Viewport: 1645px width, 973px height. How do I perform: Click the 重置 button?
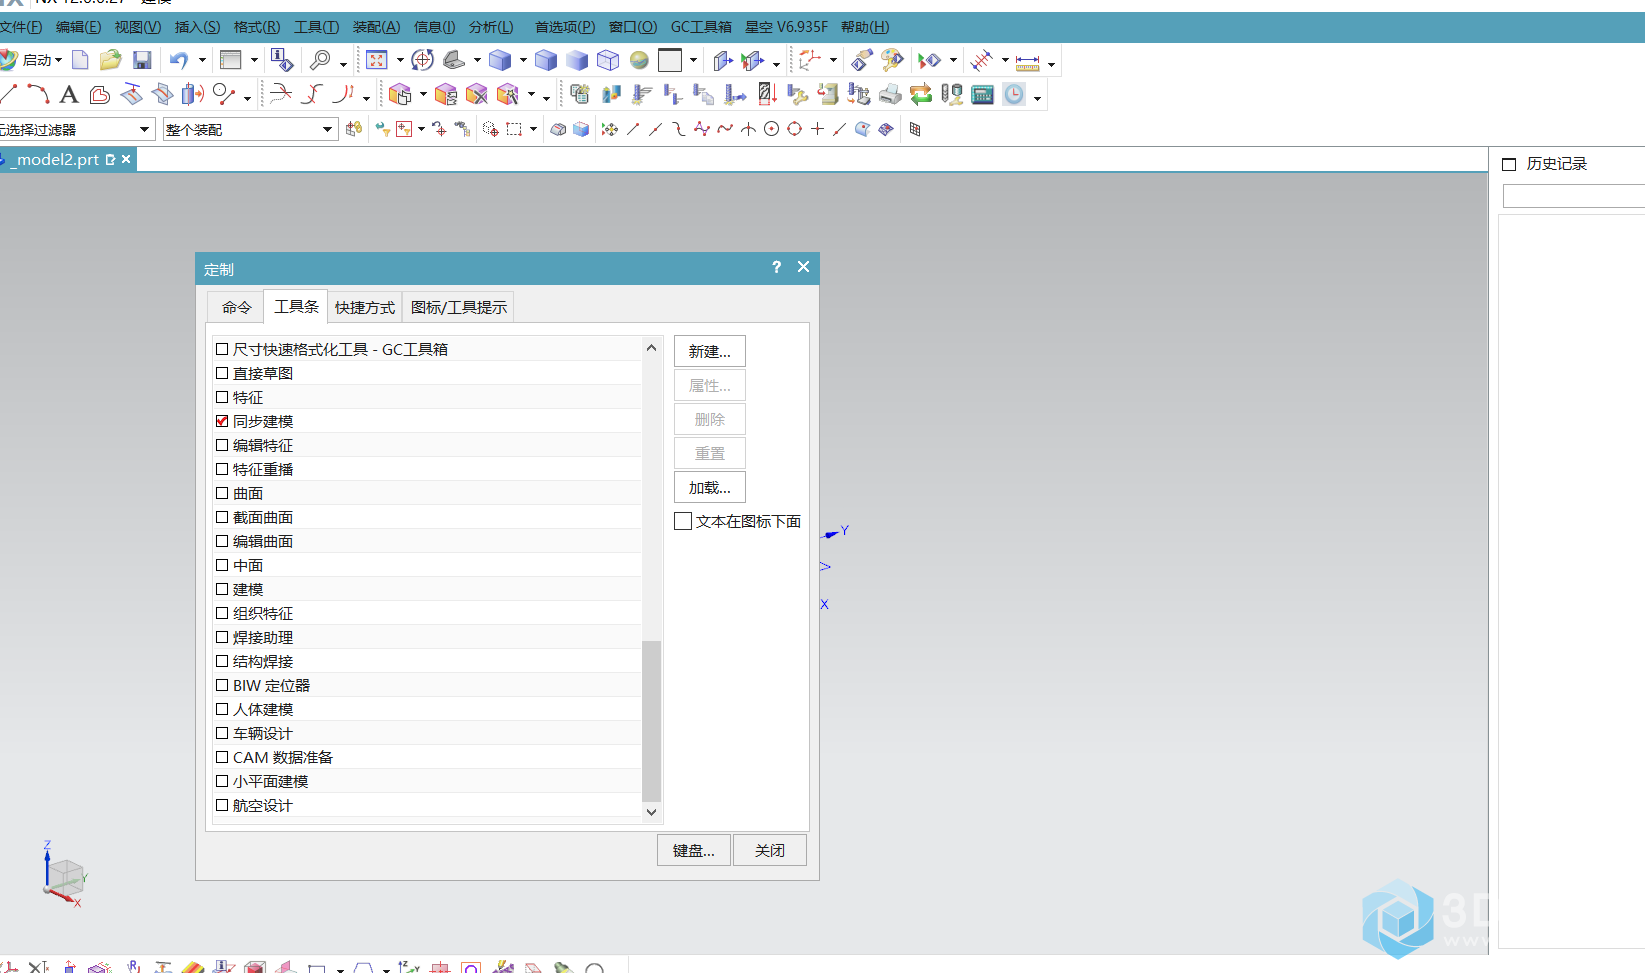tap(710, 453)
